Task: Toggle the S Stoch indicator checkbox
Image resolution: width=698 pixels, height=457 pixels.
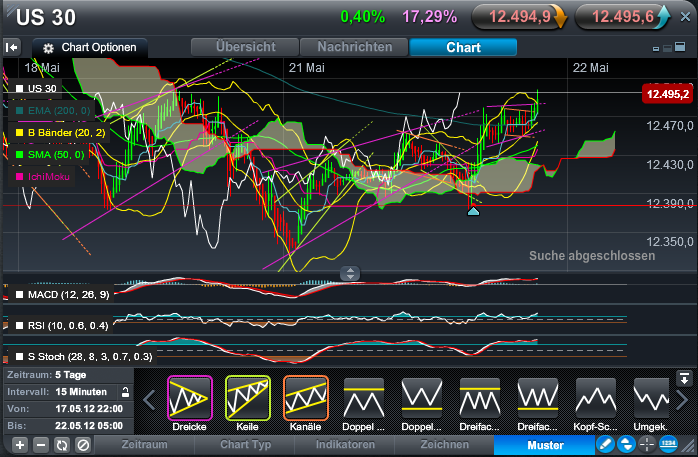Action: [20, 356]
